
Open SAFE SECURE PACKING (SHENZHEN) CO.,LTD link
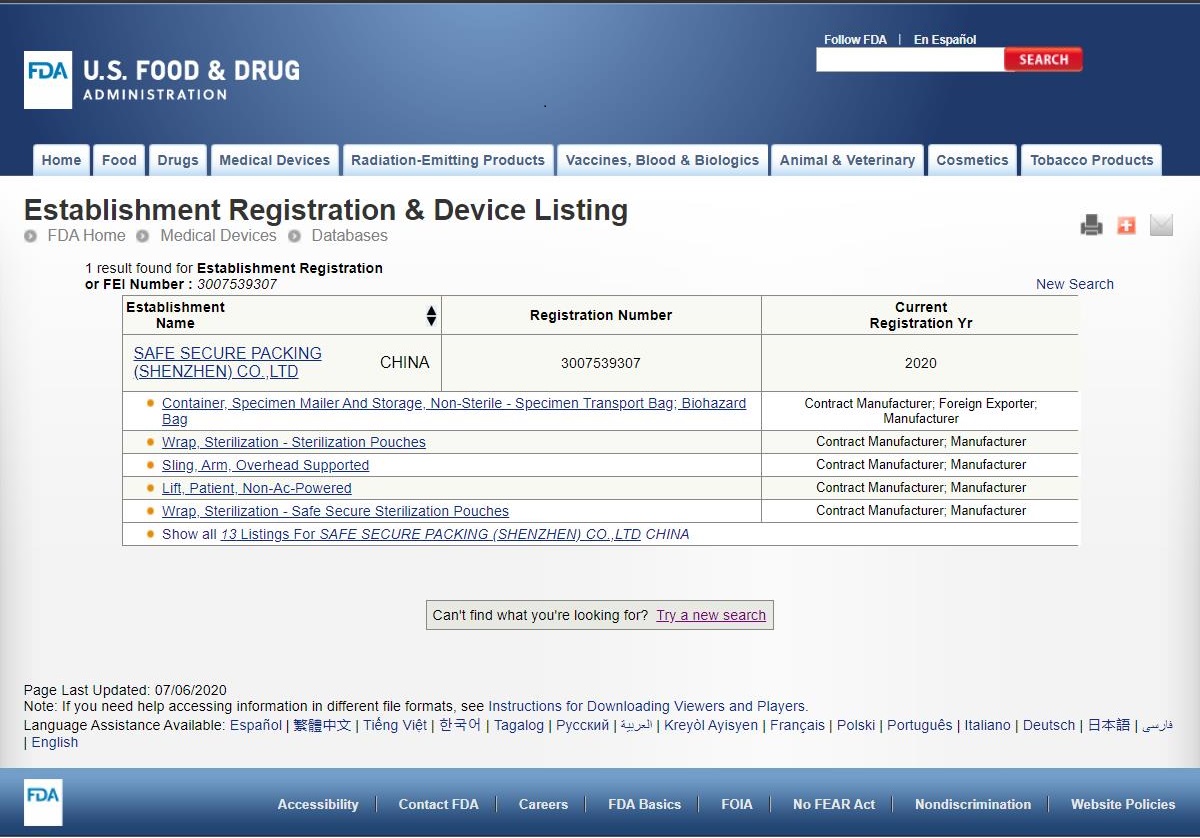point(228,363)
